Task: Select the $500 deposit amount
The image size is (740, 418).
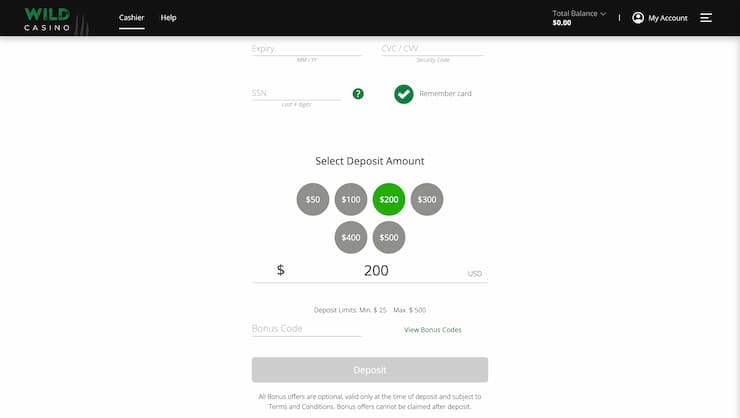Action: click(x=389, y=237)
